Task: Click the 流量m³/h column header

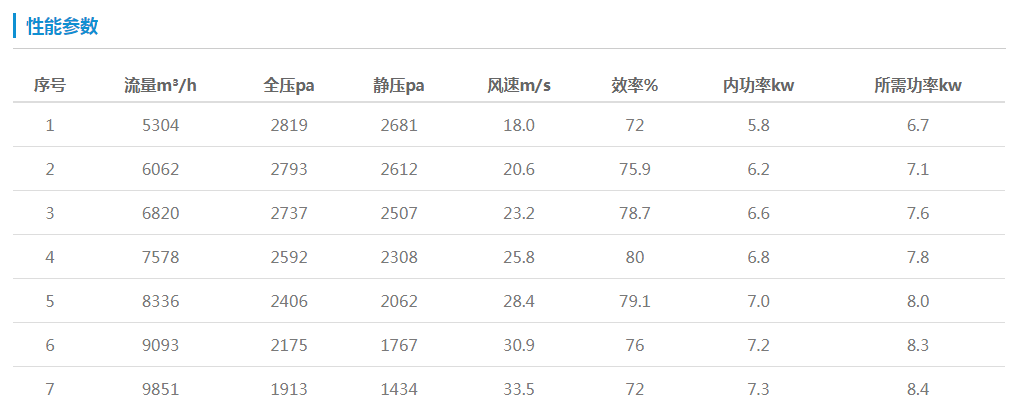Action: tap(160, 86)
